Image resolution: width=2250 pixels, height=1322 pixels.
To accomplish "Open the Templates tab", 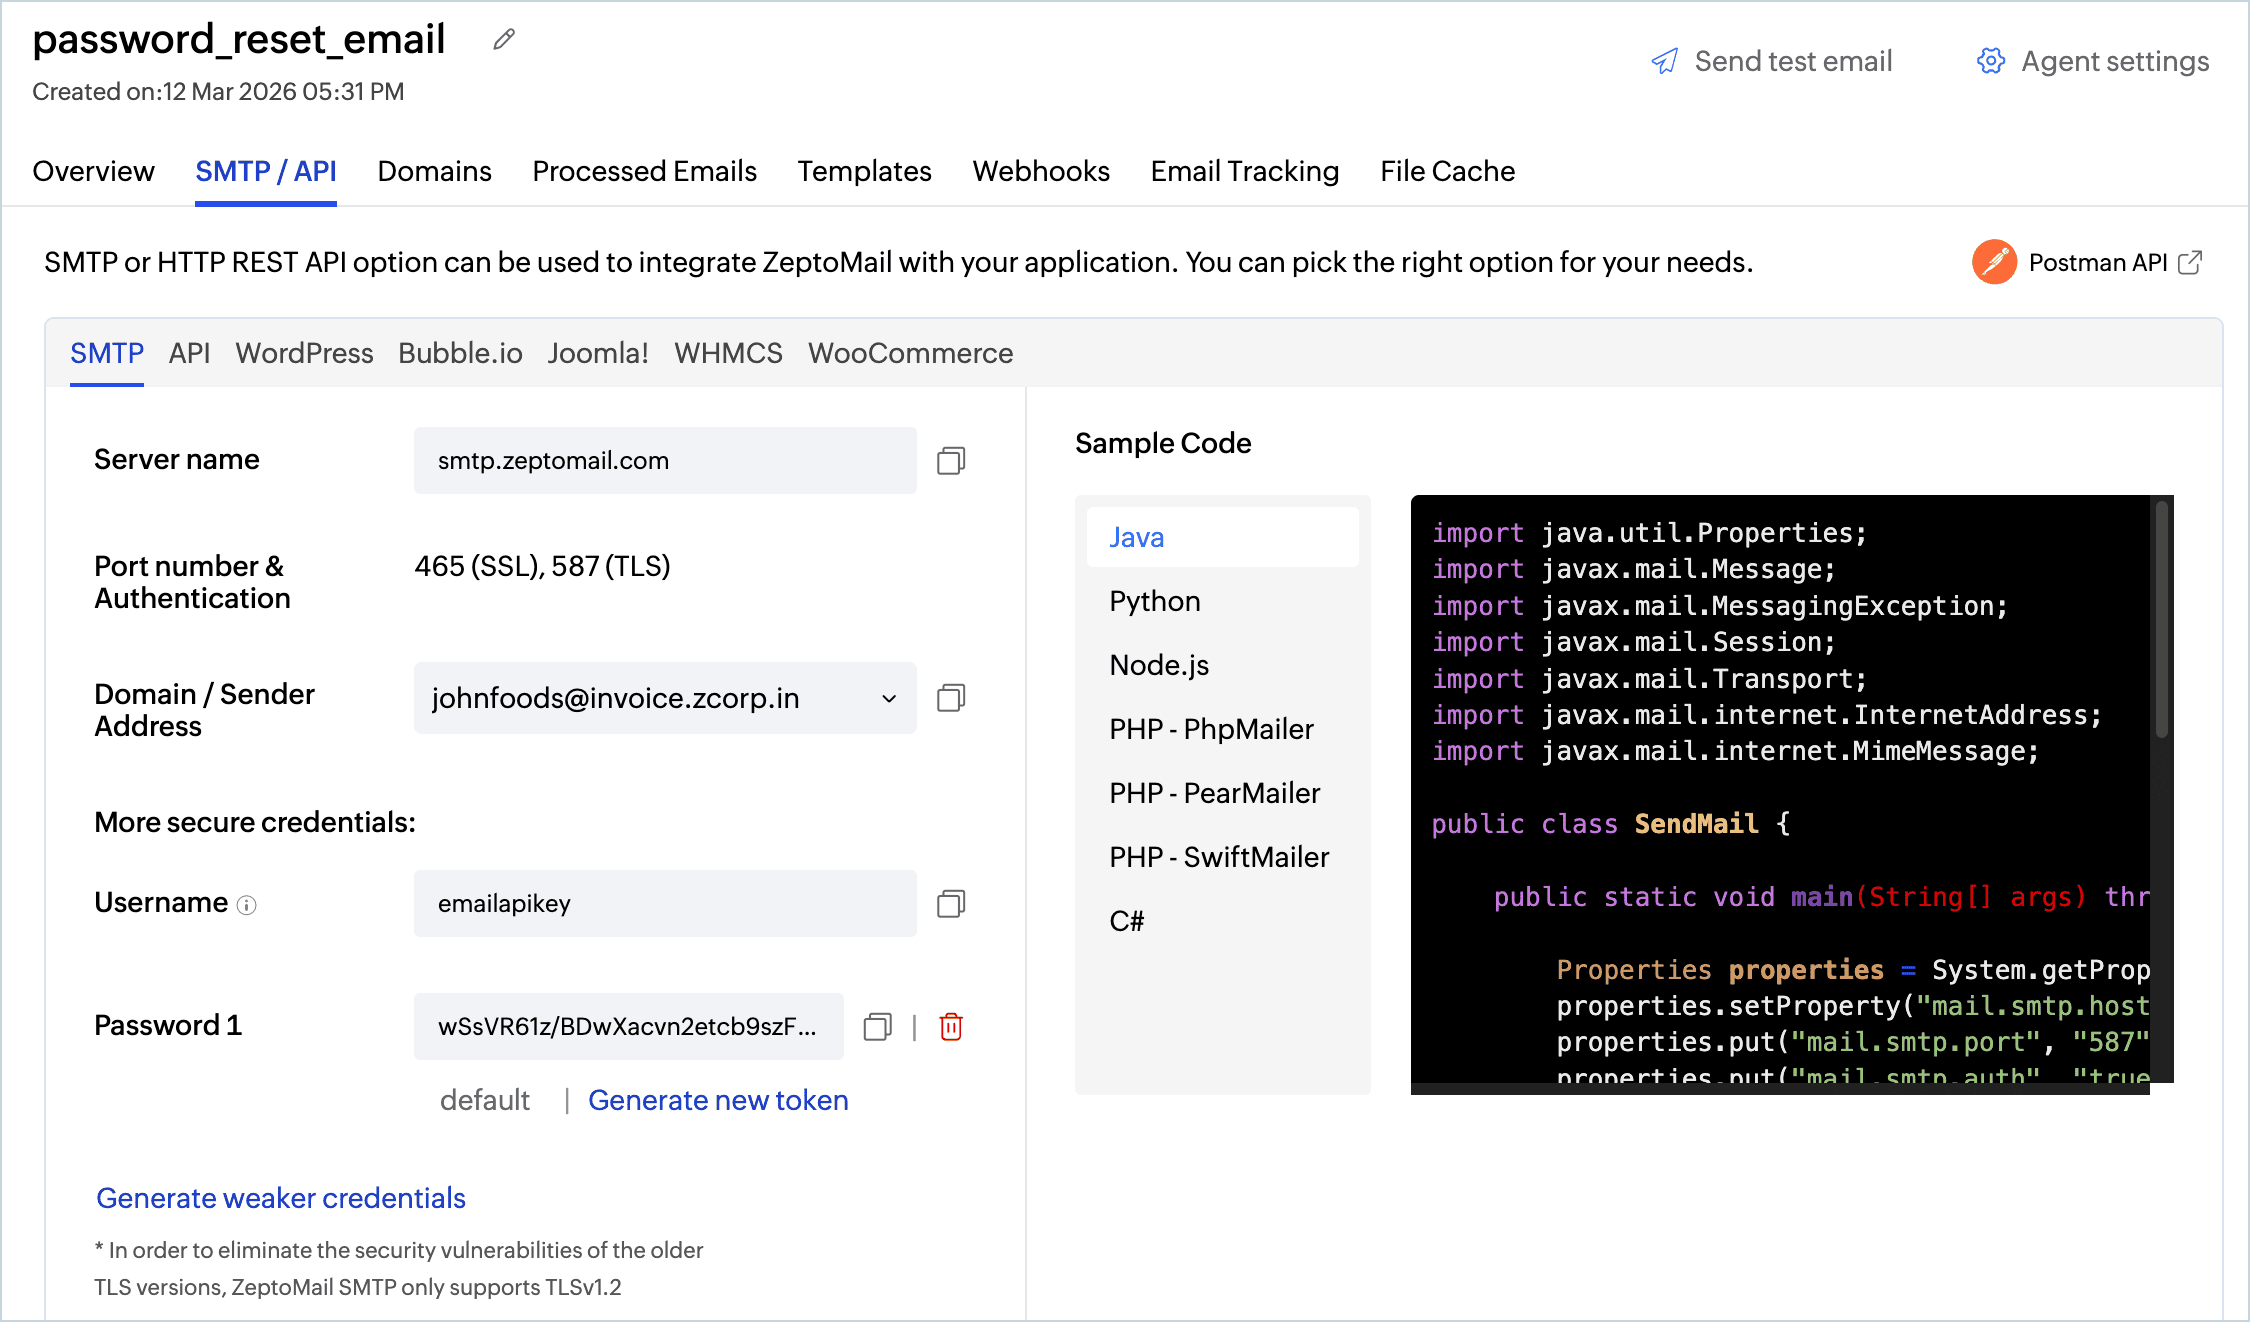I will 864,171.
